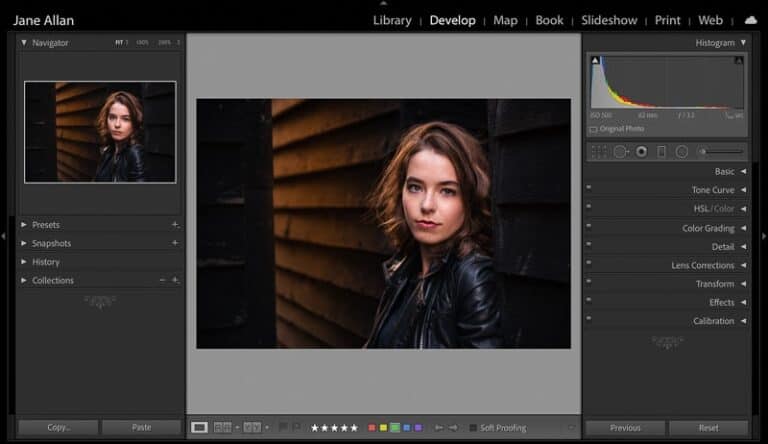Set Navigator zoom to 100%

[142, 43]
